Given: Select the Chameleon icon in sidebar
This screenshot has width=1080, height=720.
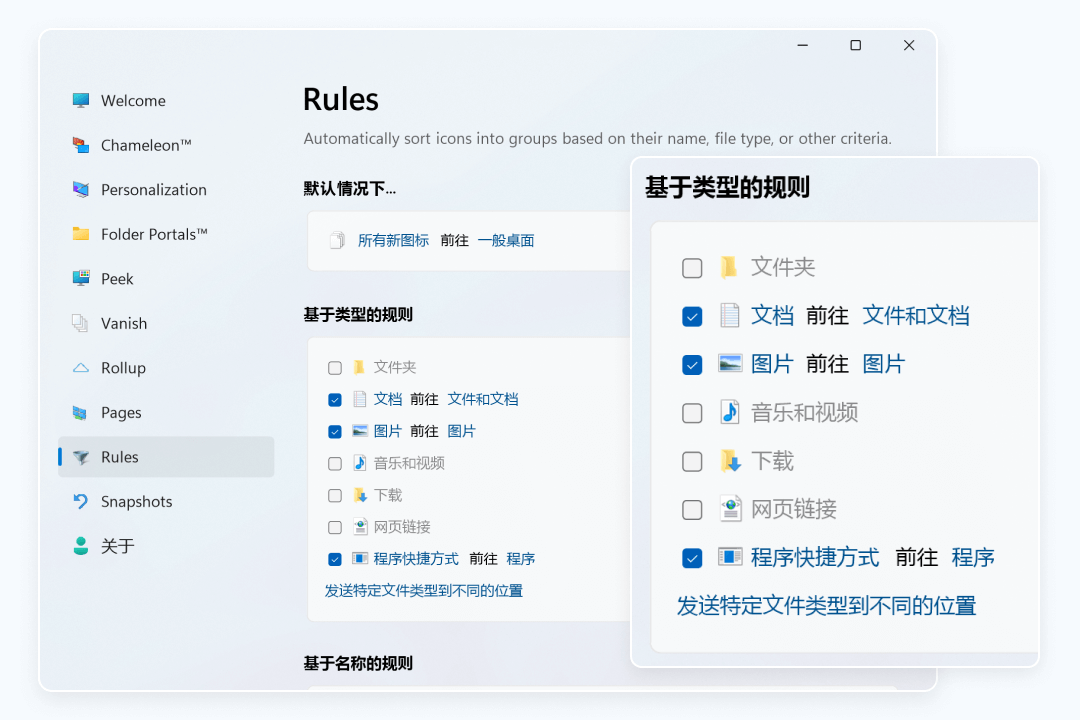Looking at the screenshot, I should tap(81, 145).
